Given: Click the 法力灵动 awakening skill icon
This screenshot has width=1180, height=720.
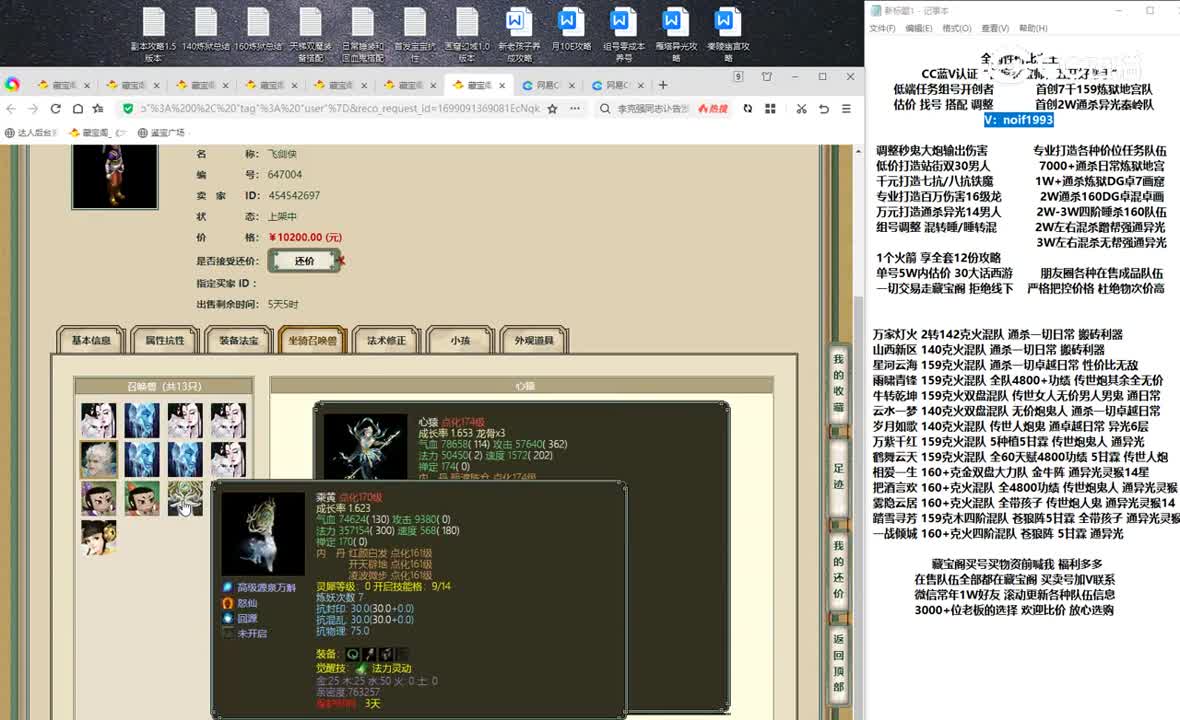Looking at the screenshot, I should (361, 668).
